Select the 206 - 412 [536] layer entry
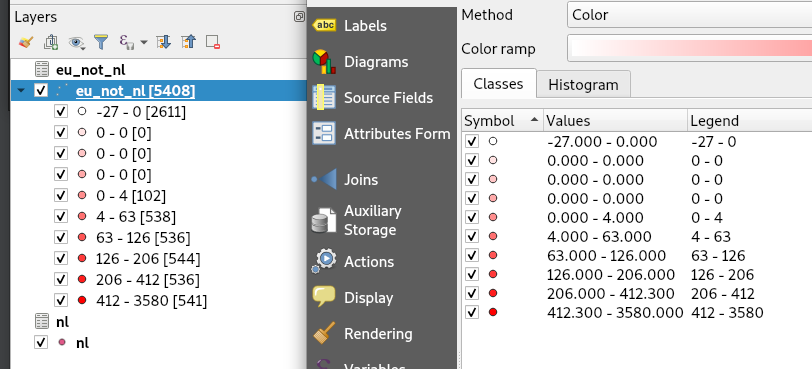 (148, 279)
